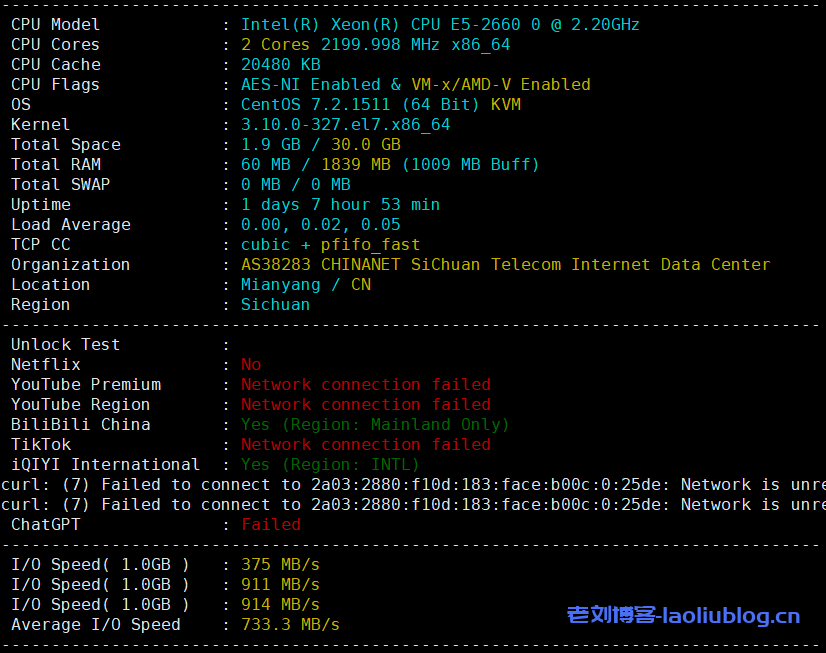Click the average I/O speed 733.3 MB/s
826x653 pixels.
coord(290,625)
